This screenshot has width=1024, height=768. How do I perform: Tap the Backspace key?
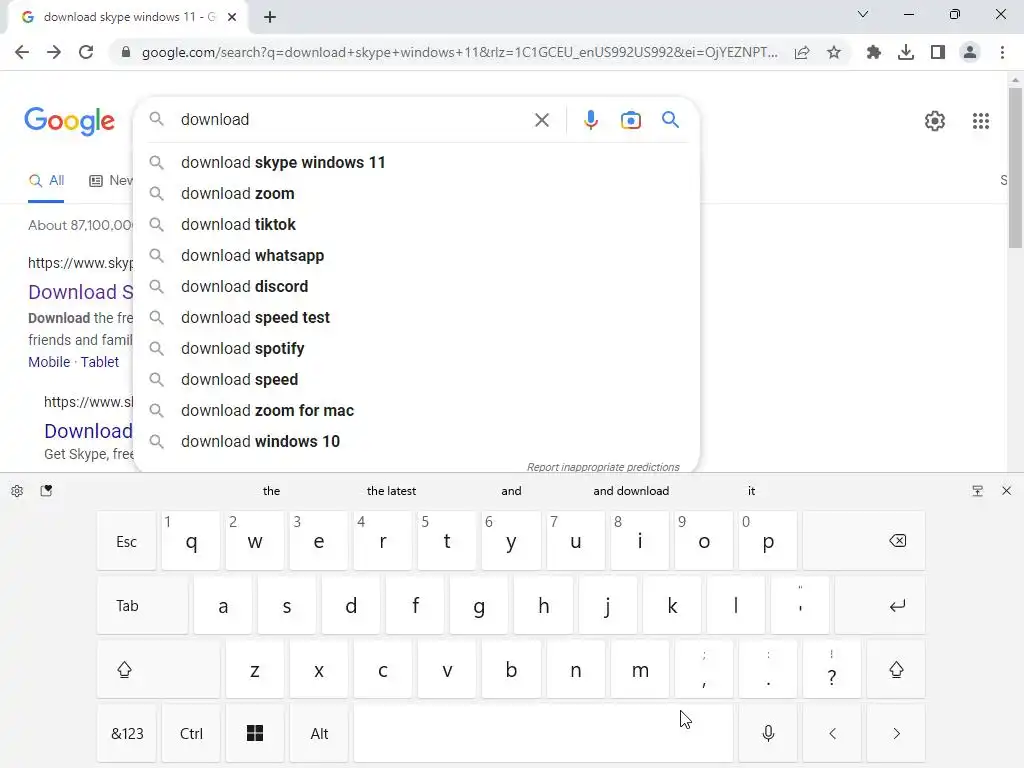(x=864, y=541)
